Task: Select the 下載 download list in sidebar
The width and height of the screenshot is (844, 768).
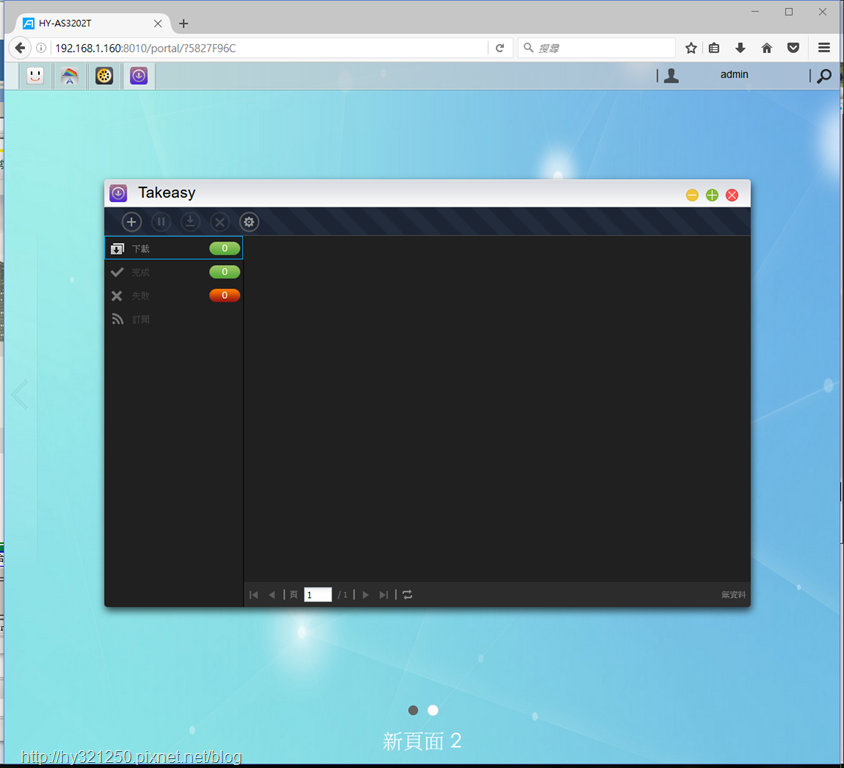Action: pyautogui.click(x=173, y=248)
